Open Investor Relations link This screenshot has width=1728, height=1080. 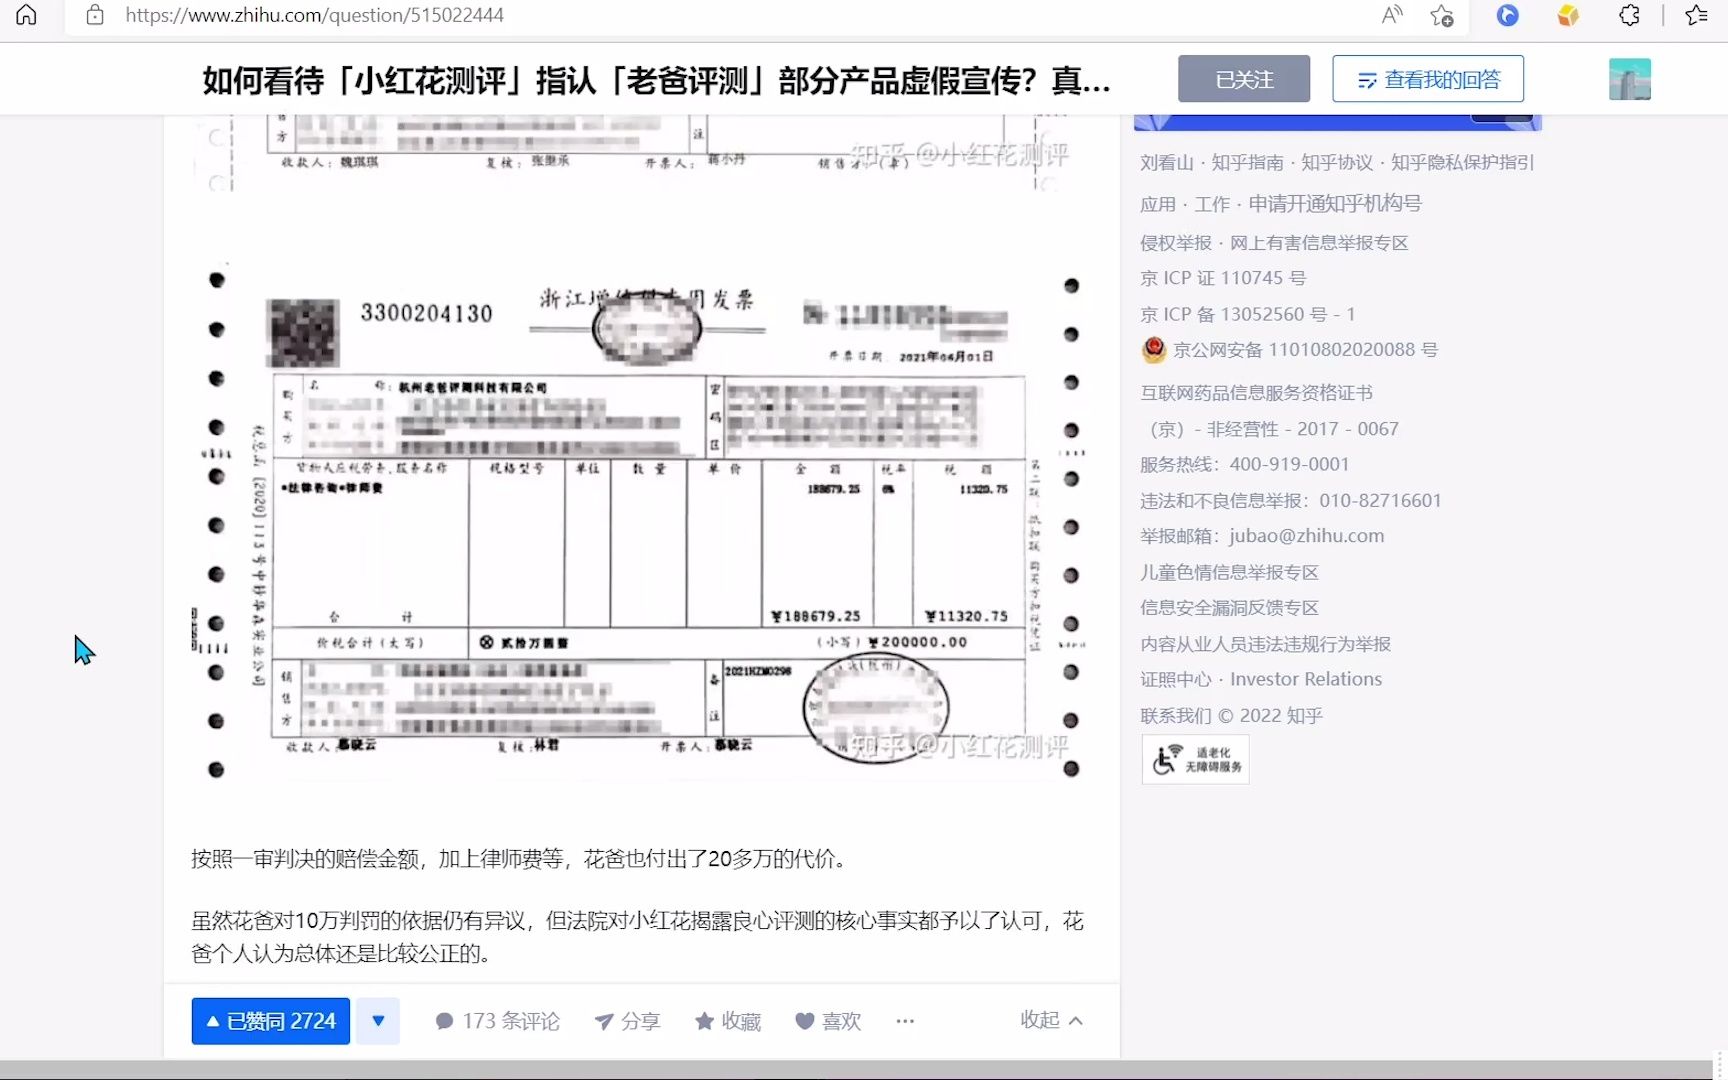pos(1306,679)
